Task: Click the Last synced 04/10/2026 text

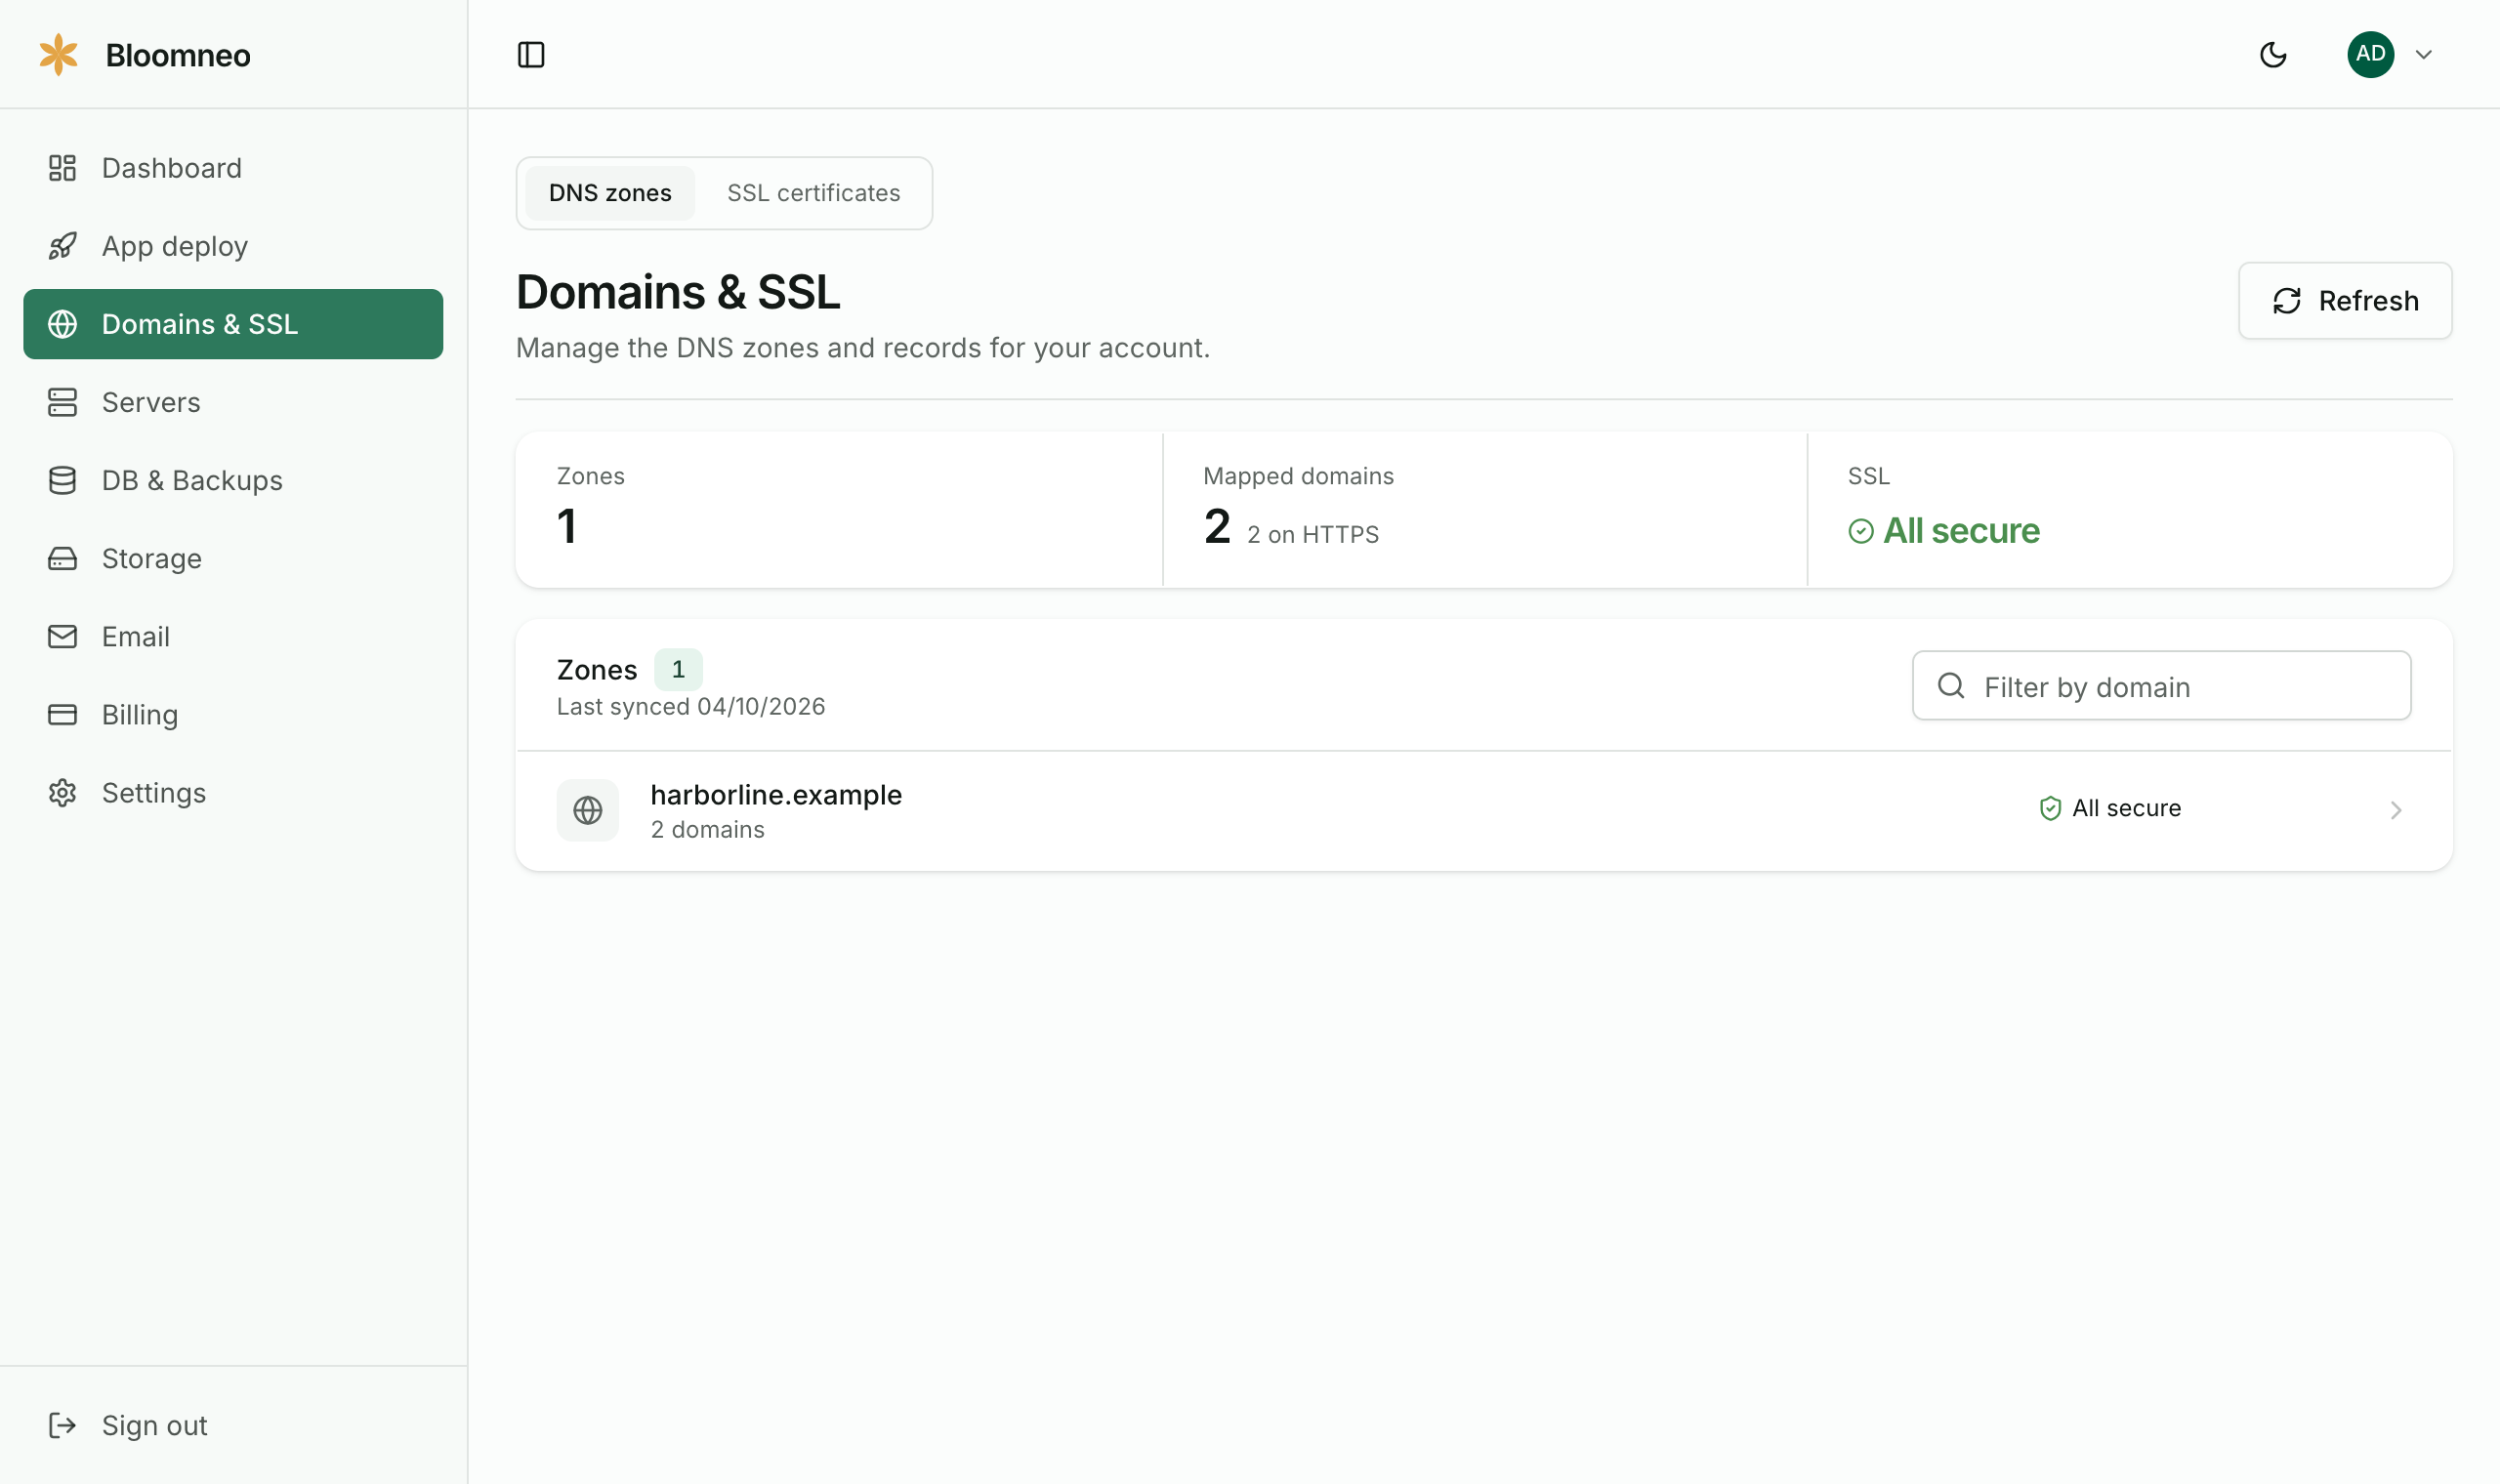Action: (x=691, y=707)
